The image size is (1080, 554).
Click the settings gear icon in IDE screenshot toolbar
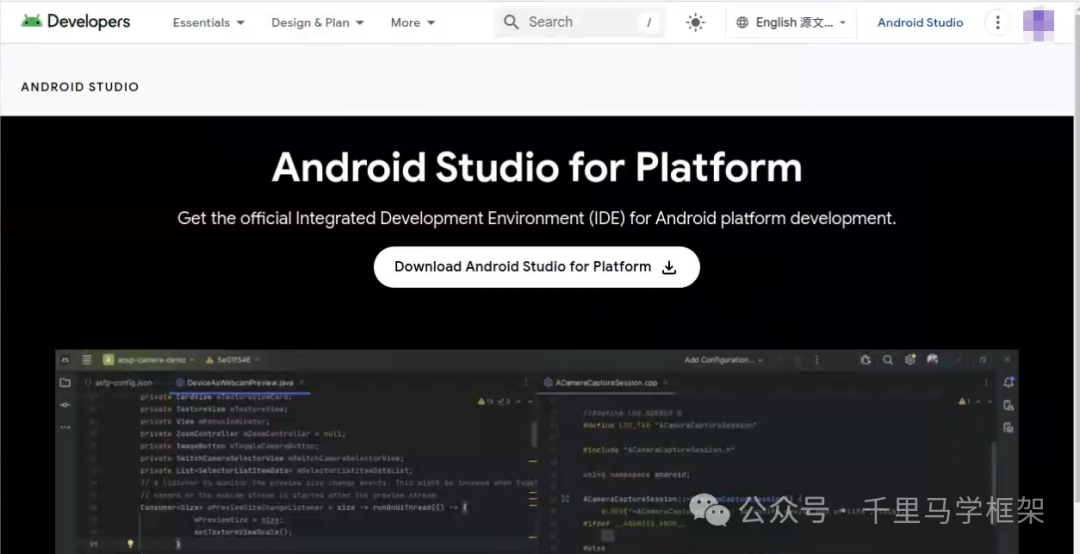pyautogui.click(x=910, y=360)
